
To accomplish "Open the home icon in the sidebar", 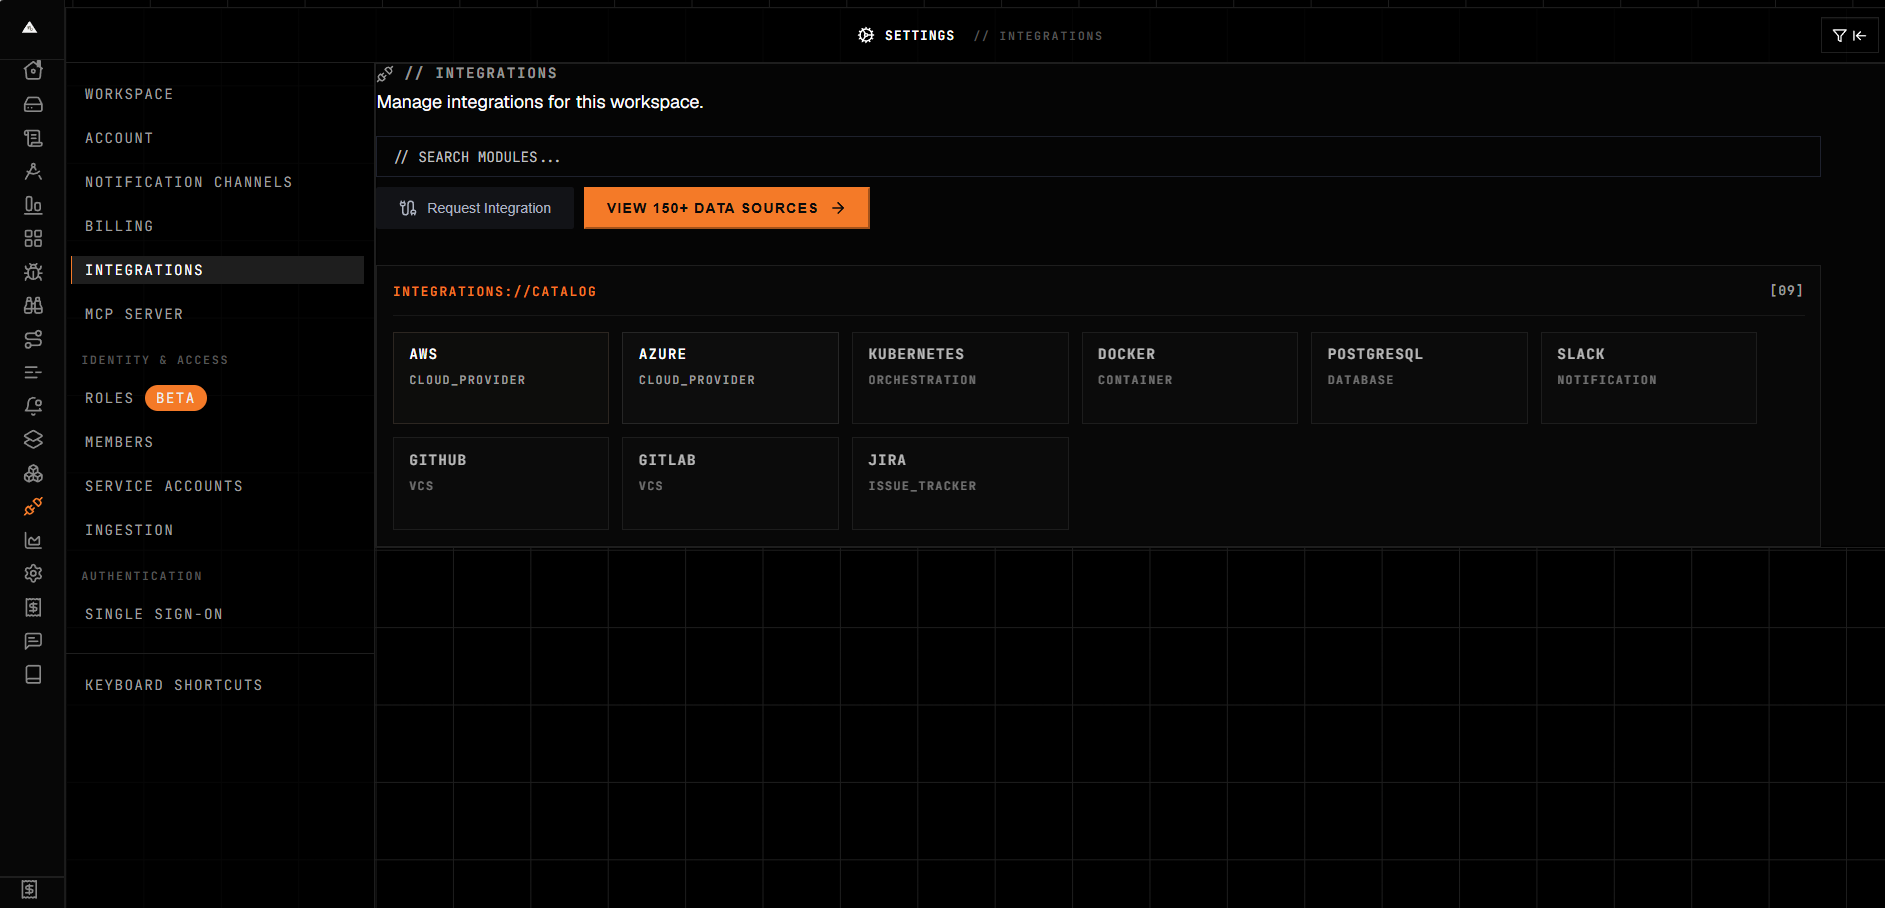I will [x=33, y=70].
